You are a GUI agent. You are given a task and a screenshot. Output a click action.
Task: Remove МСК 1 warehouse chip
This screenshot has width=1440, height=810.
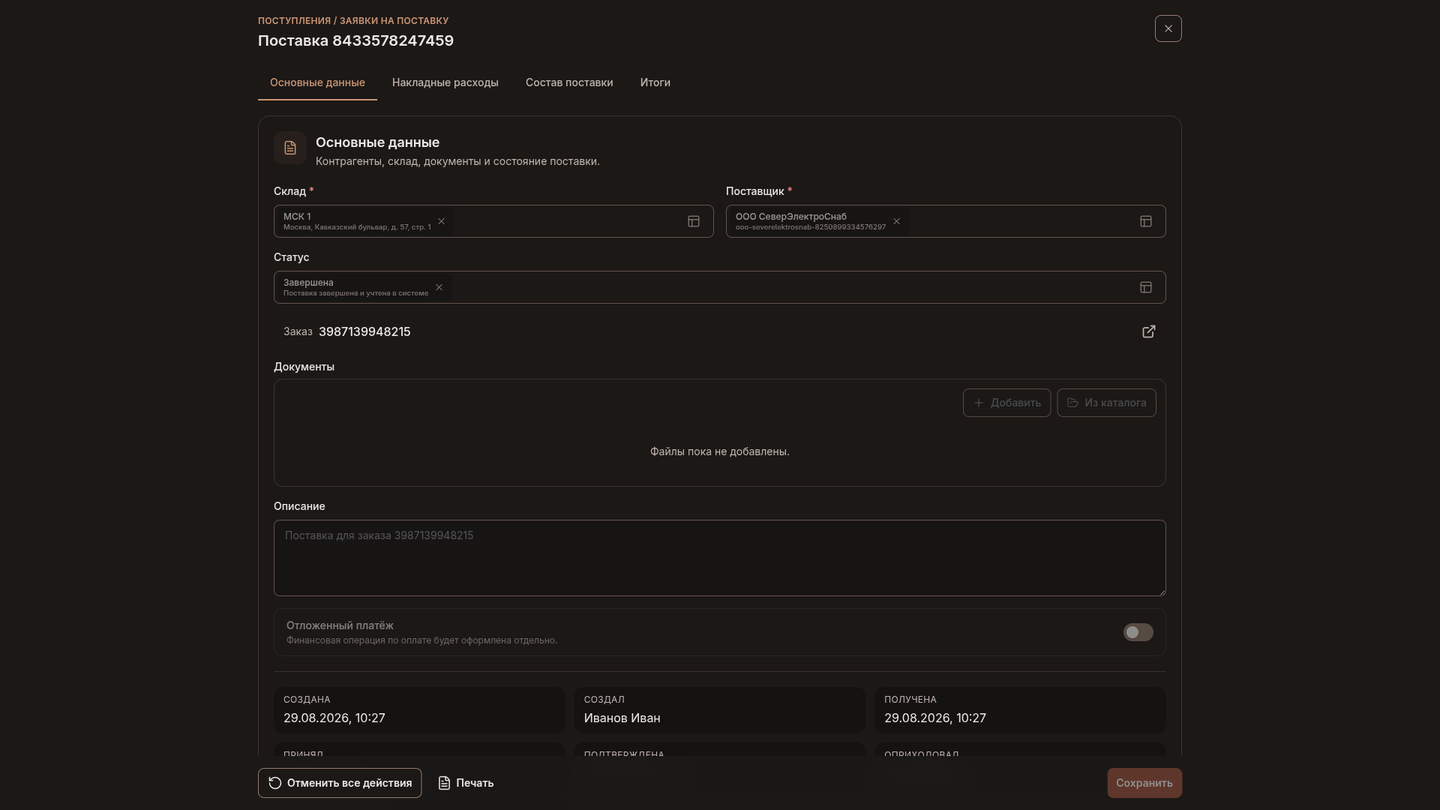tap(441, 221)
